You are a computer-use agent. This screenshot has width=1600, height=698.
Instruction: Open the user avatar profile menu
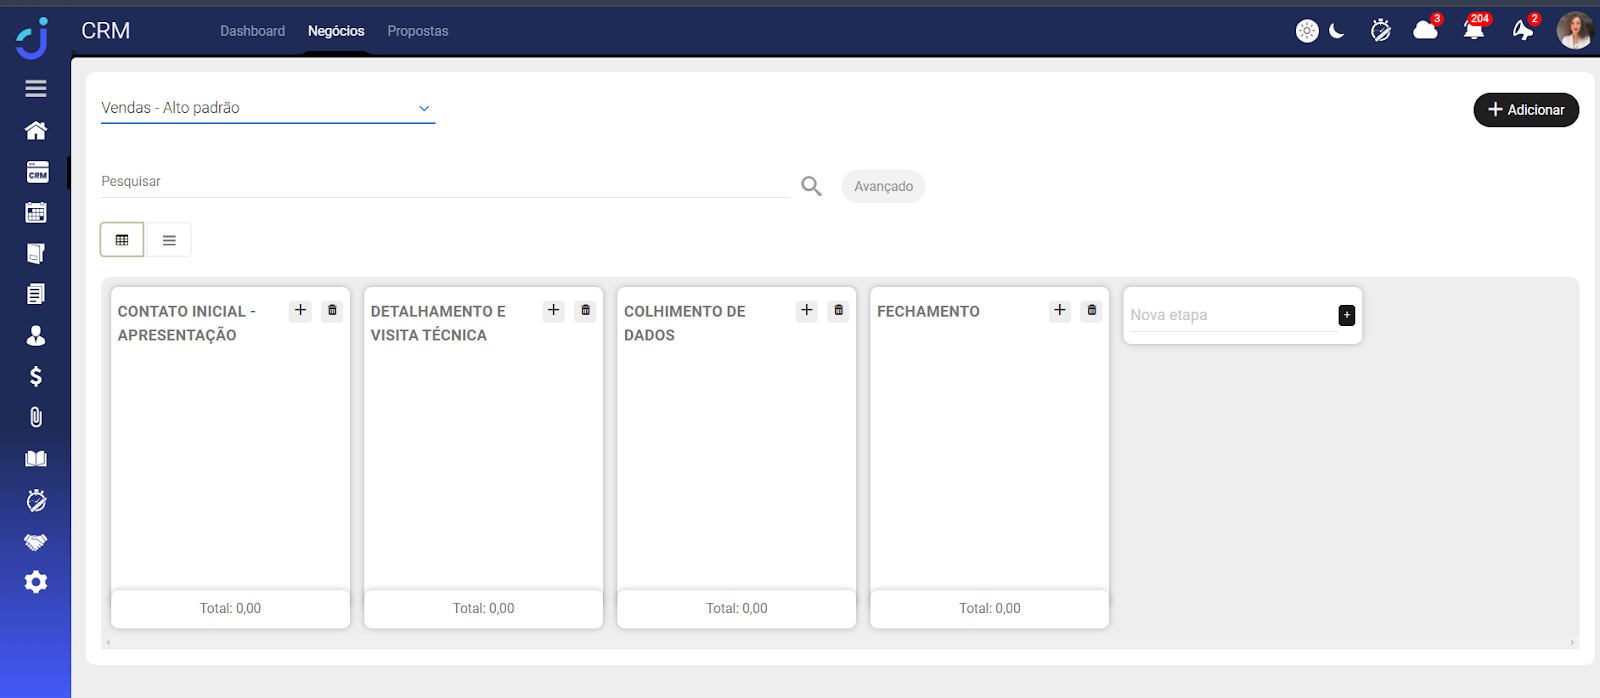[1574, 30]
